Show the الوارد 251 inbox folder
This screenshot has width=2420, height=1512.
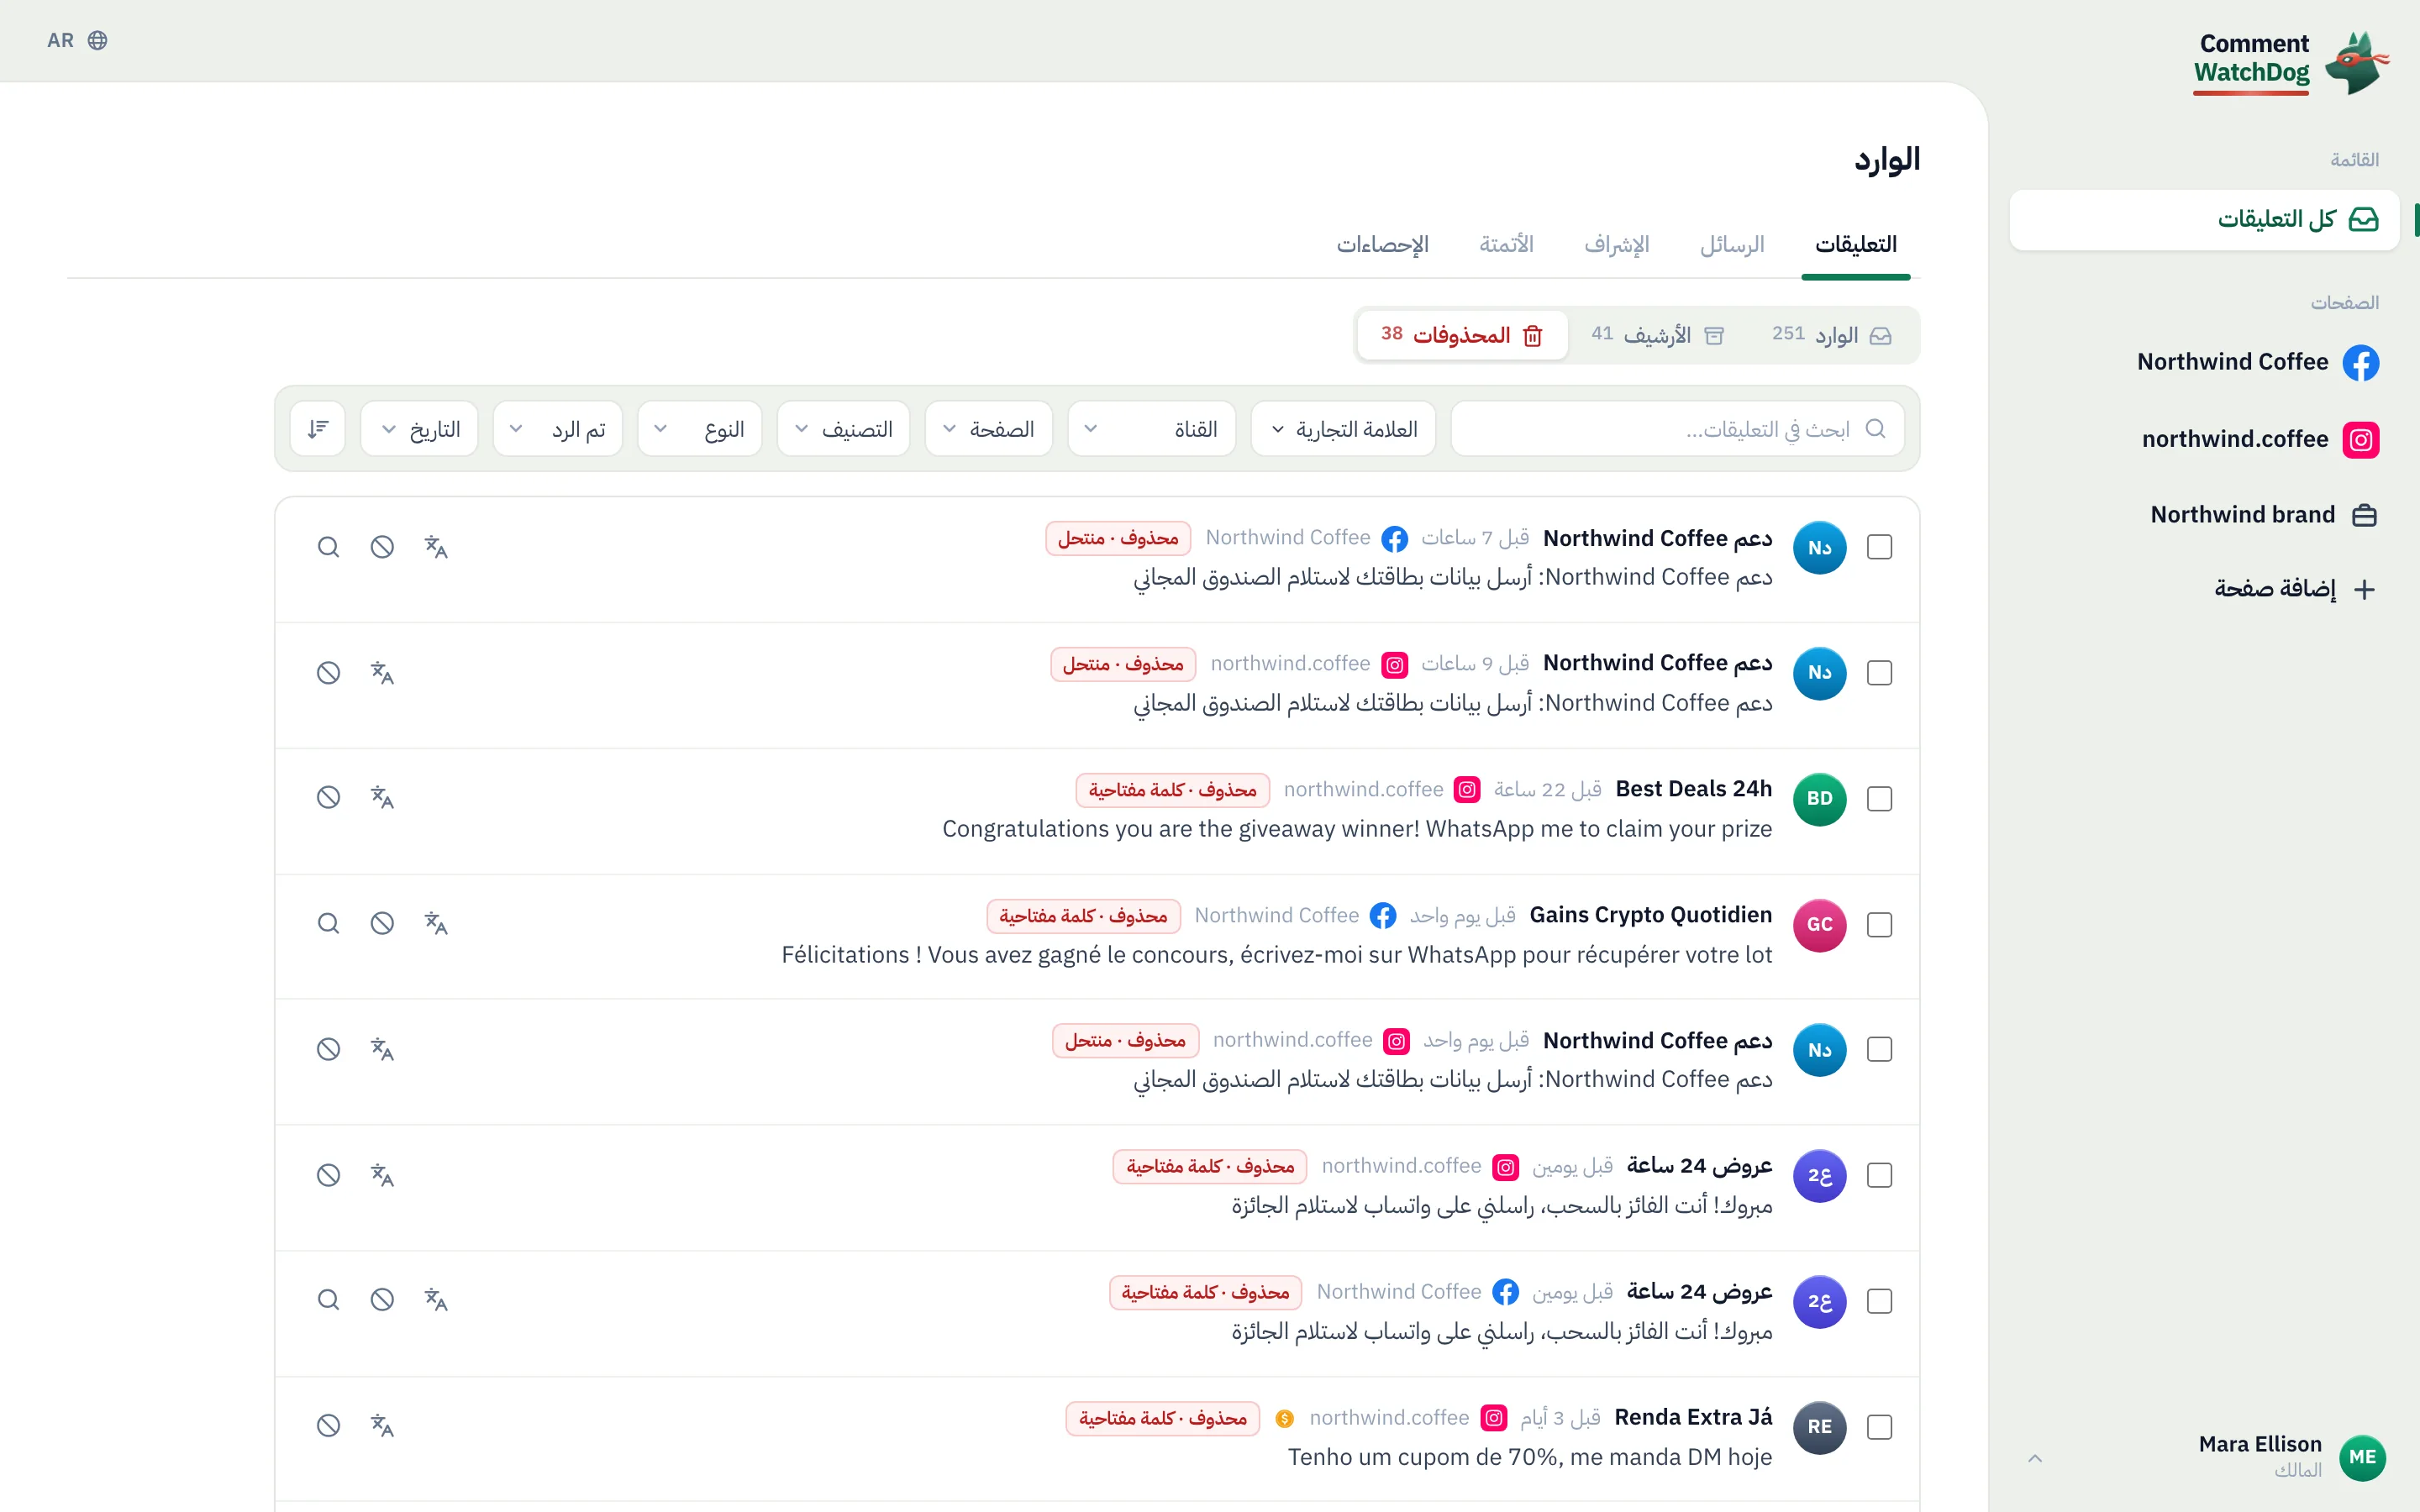[x=1832, y=335]
